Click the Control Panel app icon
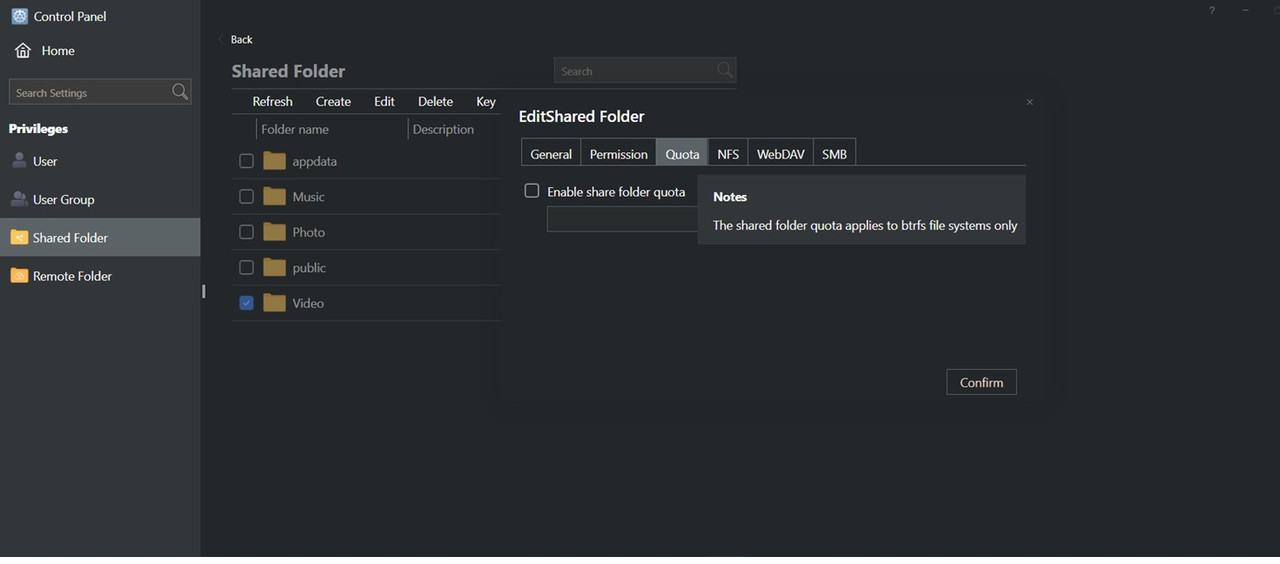1280x564 pixels. [19, 16]
